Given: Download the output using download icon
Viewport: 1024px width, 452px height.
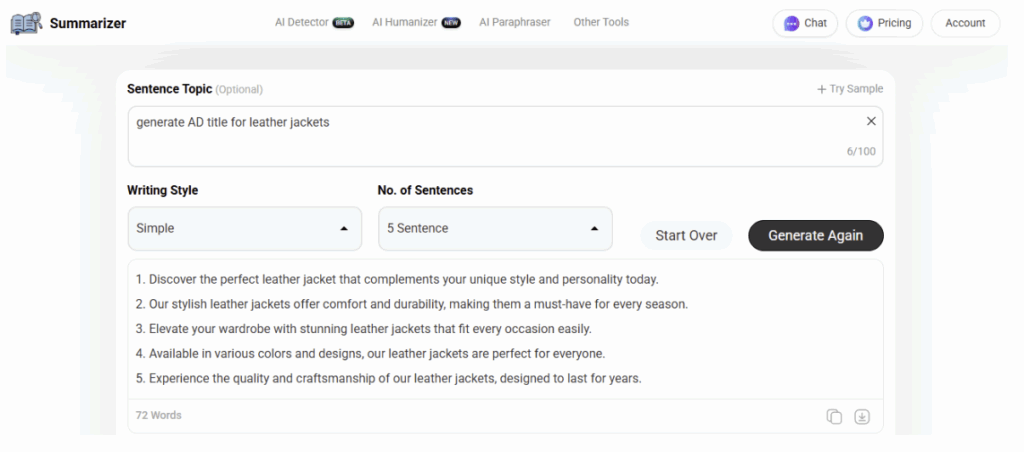Looking at the screenshot, I should [862, 416].
